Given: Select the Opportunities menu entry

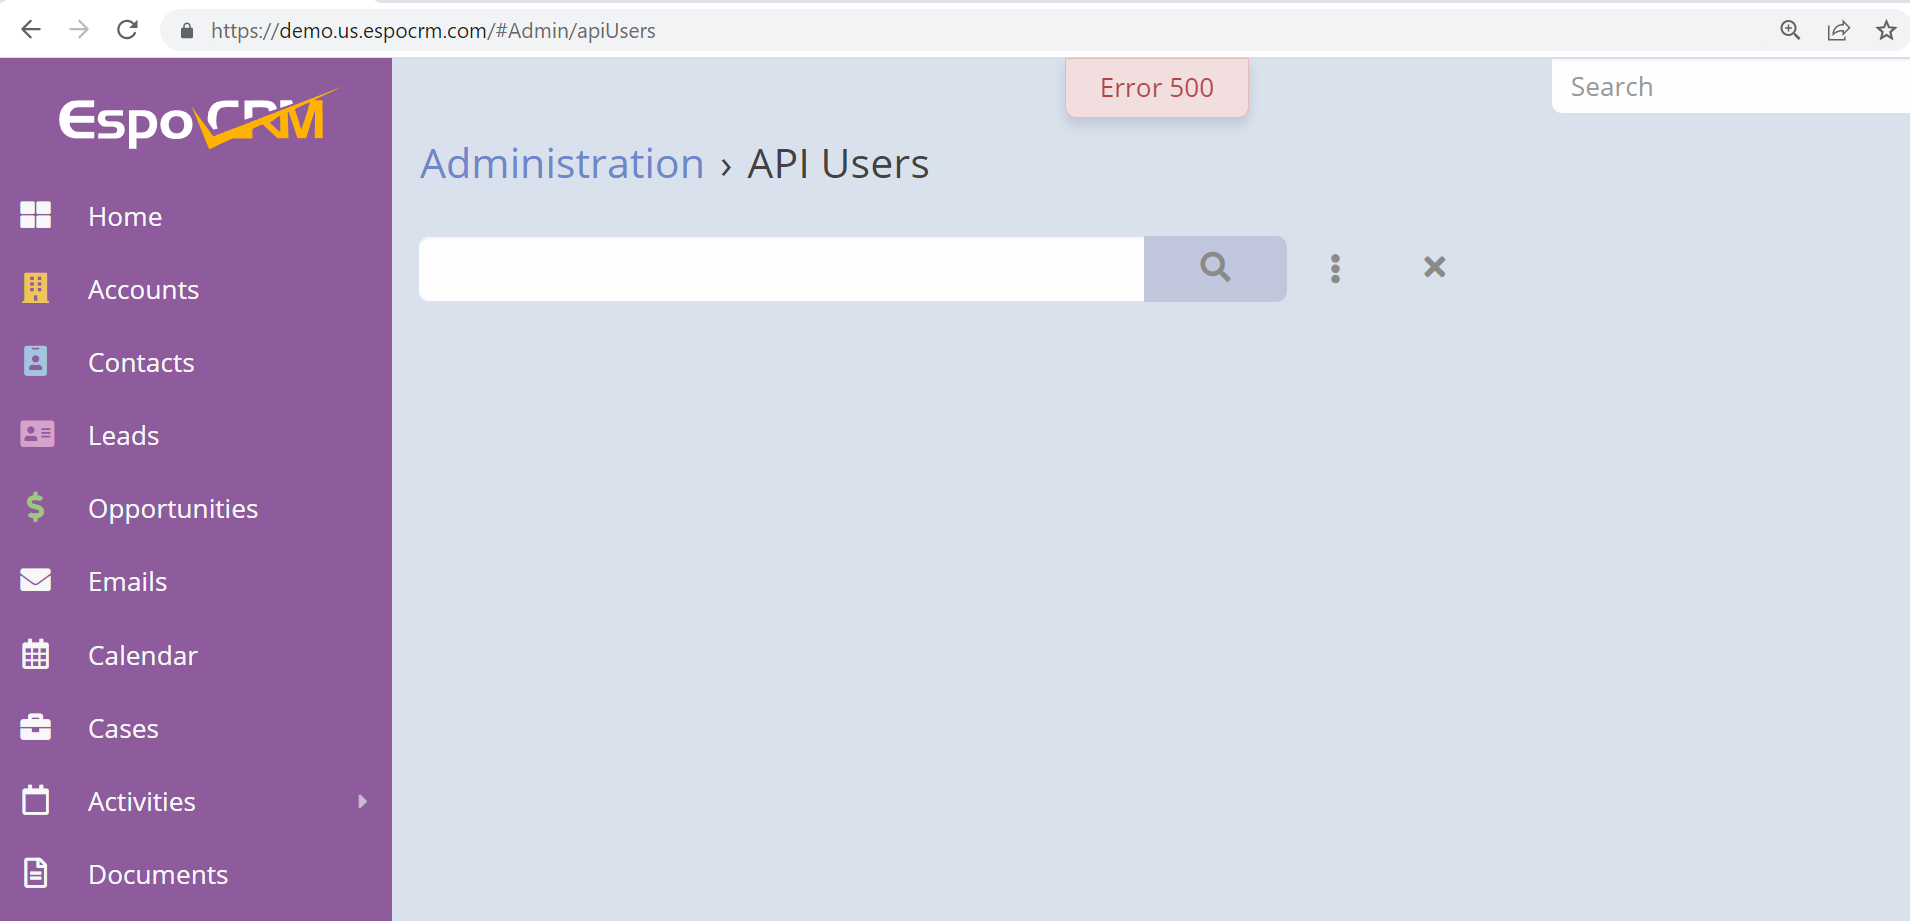Looking at the screenshot, I should click(x=172, y=507).
